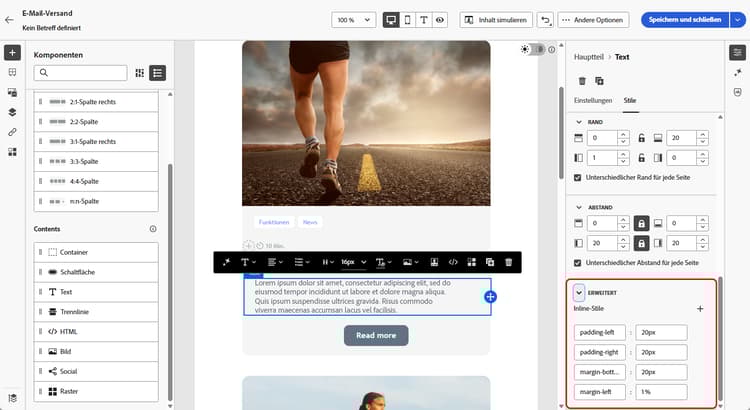Click Hauptteil in the breadcrumb
This screenshot has height=410, width=750.
588,57
